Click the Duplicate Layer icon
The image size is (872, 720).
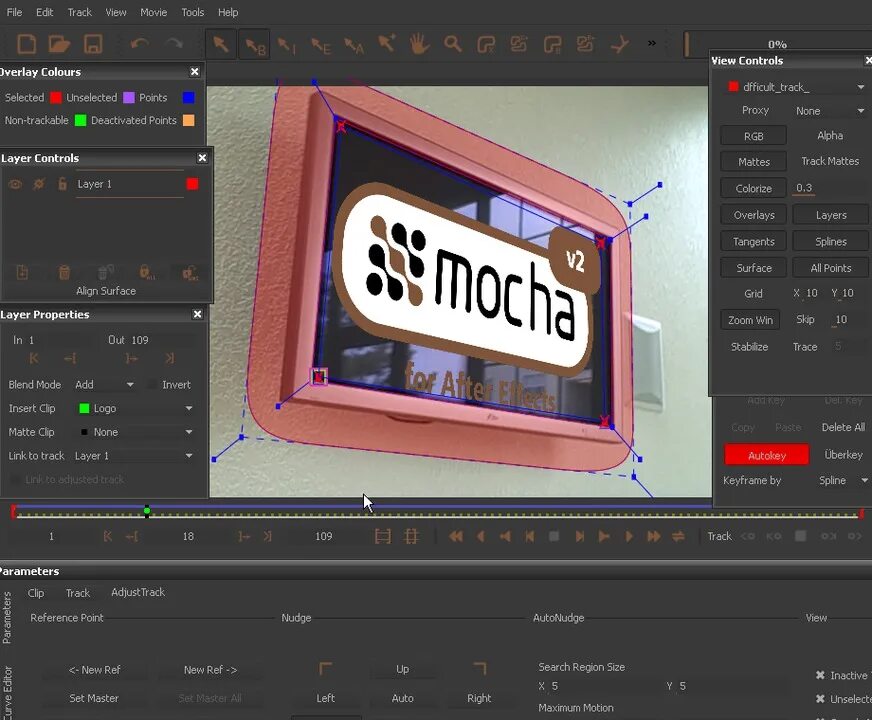[x=22, y=272]
